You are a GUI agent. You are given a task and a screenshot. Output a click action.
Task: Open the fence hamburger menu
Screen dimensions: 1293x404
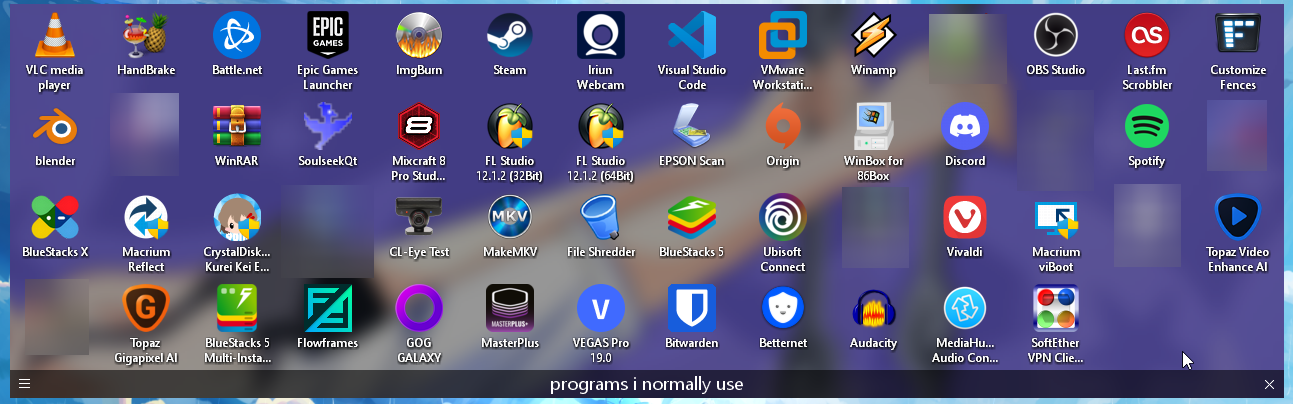coord(25,384)
